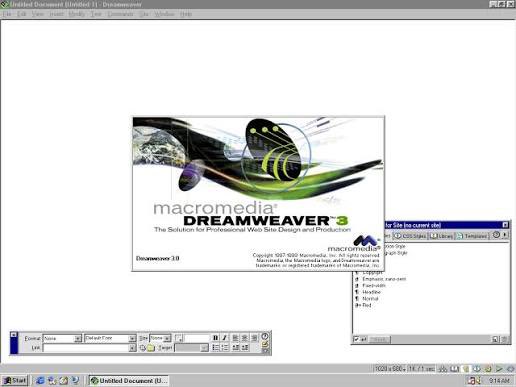Dismiss the Dreamweaver 3 splash screen

click(258, 193)
